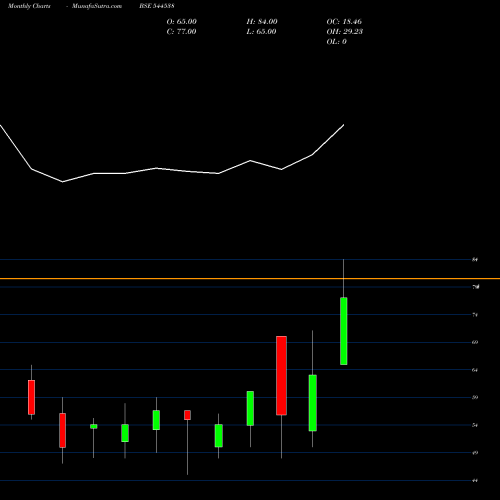Screen dimensions: 500x500
Task: Click the price axis label '59'
Action: [x=475, y=397]
